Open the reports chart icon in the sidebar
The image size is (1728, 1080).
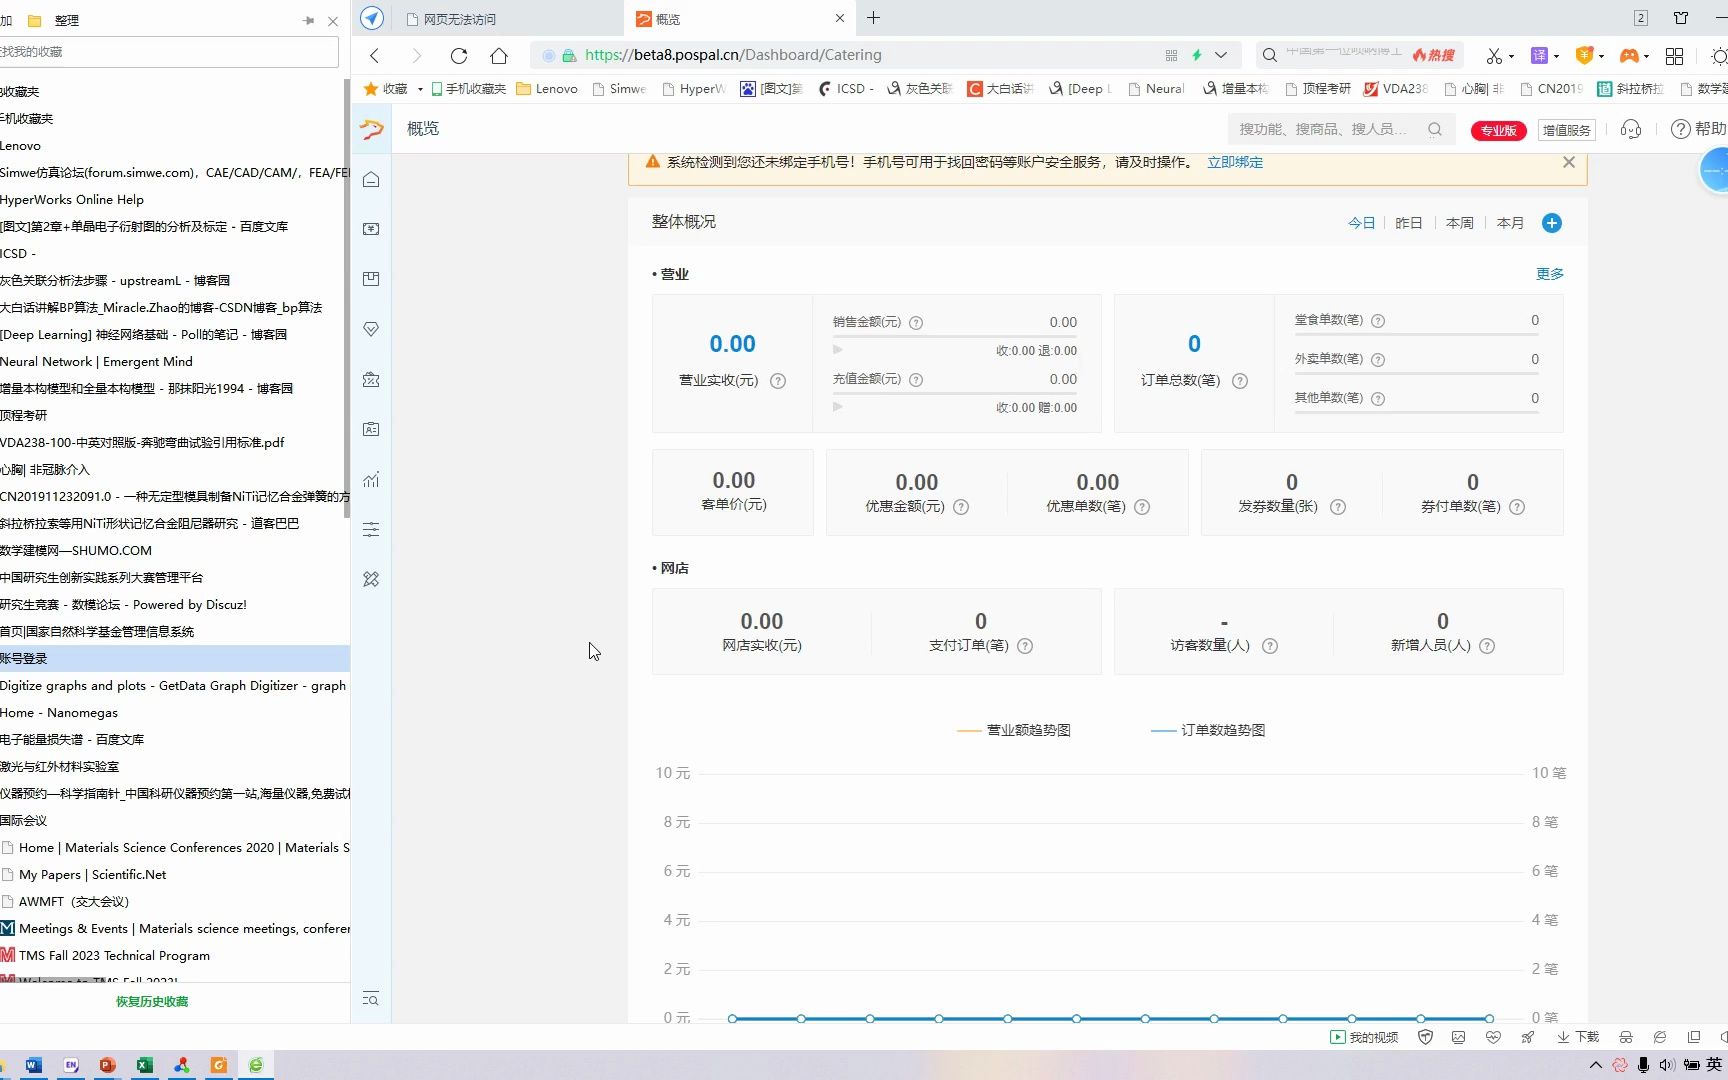[371, 479]
